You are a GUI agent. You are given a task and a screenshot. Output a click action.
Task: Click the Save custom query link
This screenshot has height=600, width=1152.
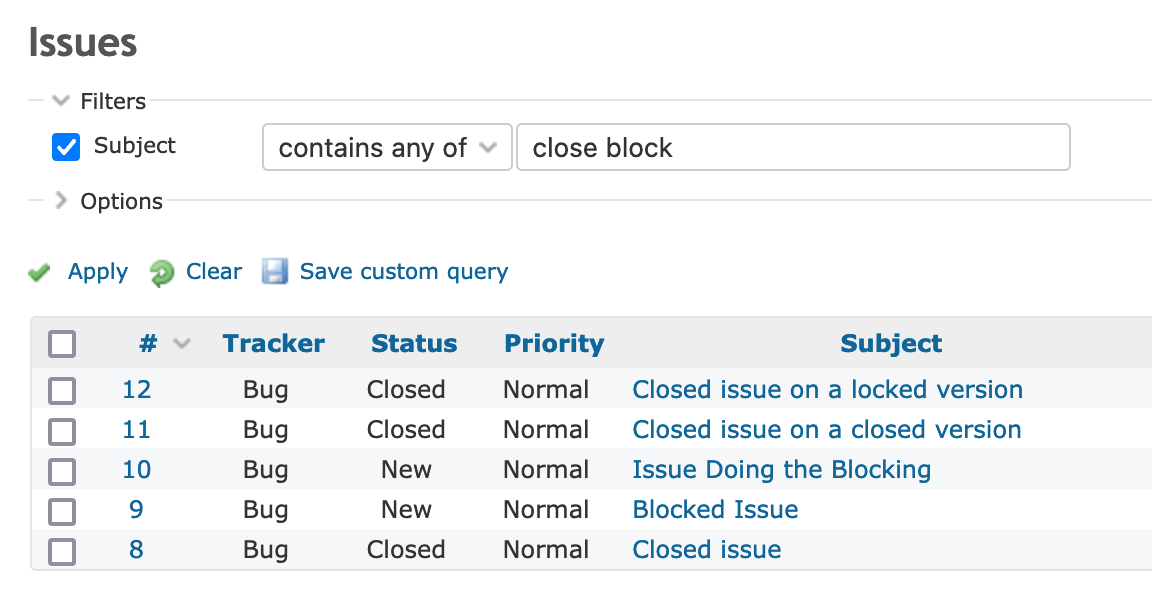click(403, 272)
